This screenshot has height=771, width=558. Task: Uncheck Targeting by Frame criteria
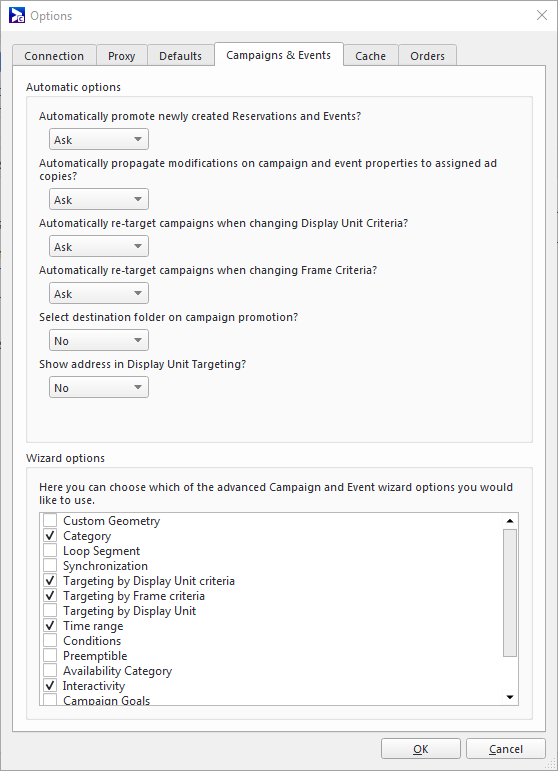click(50, 595)
